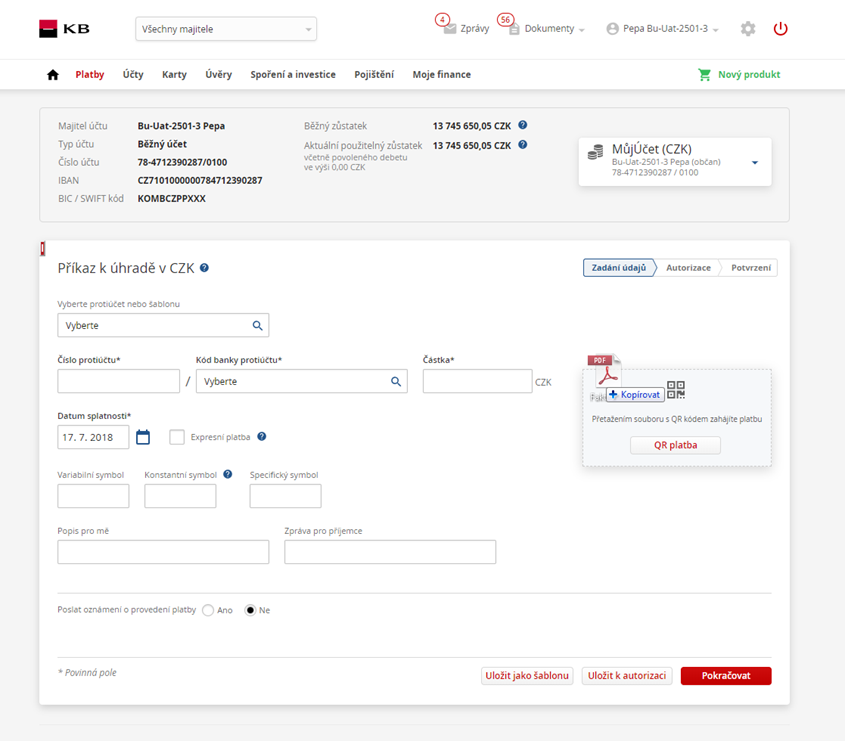Image resolution: width=845 pixels, height=741 pixels.
Task: Open the Platby menu
Action: [90, 74]
